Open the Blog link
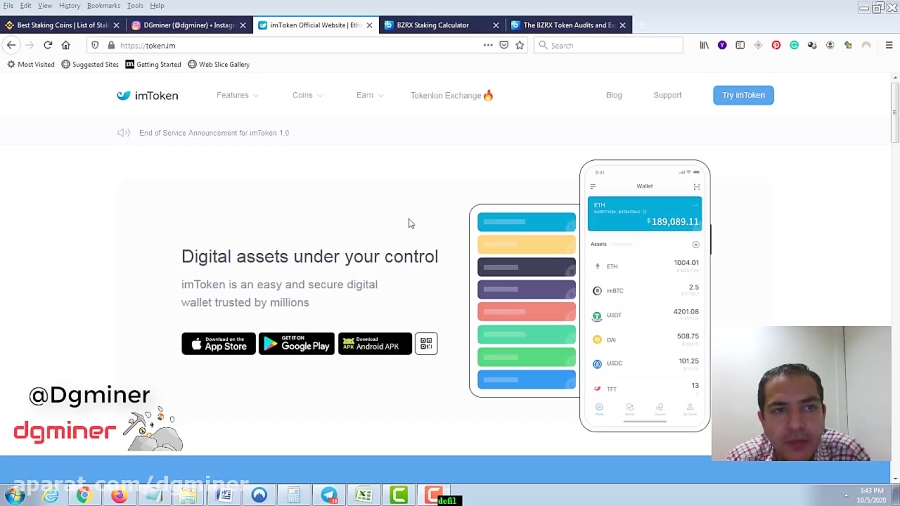 (614, 95)
